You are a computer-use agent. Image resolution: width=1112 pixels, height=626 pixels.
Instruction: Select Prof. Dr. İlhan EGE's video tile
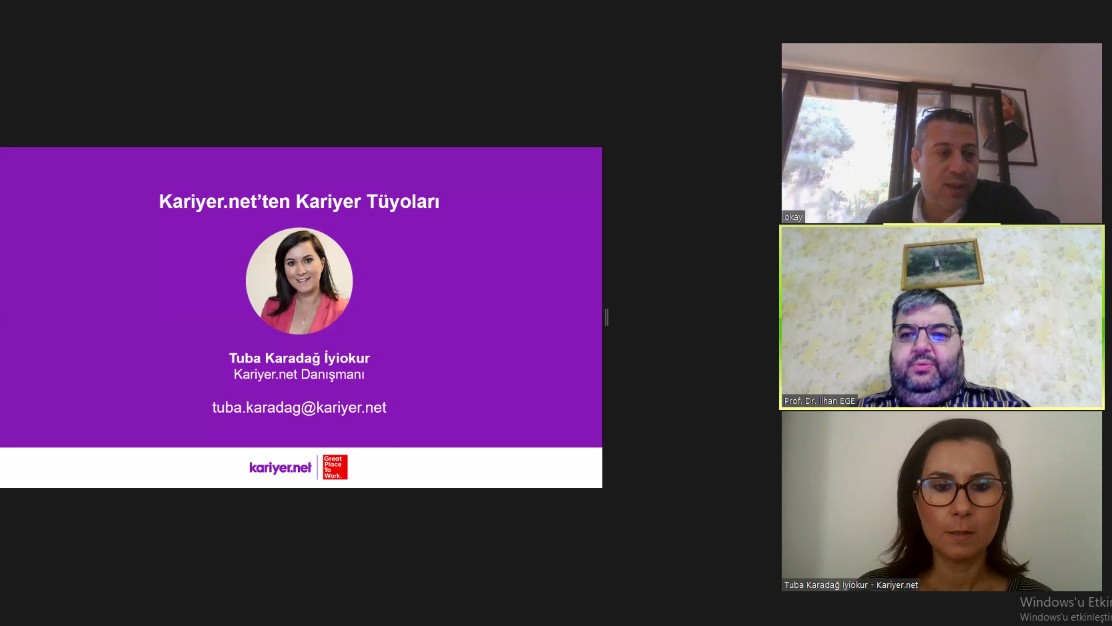point(942,317)
